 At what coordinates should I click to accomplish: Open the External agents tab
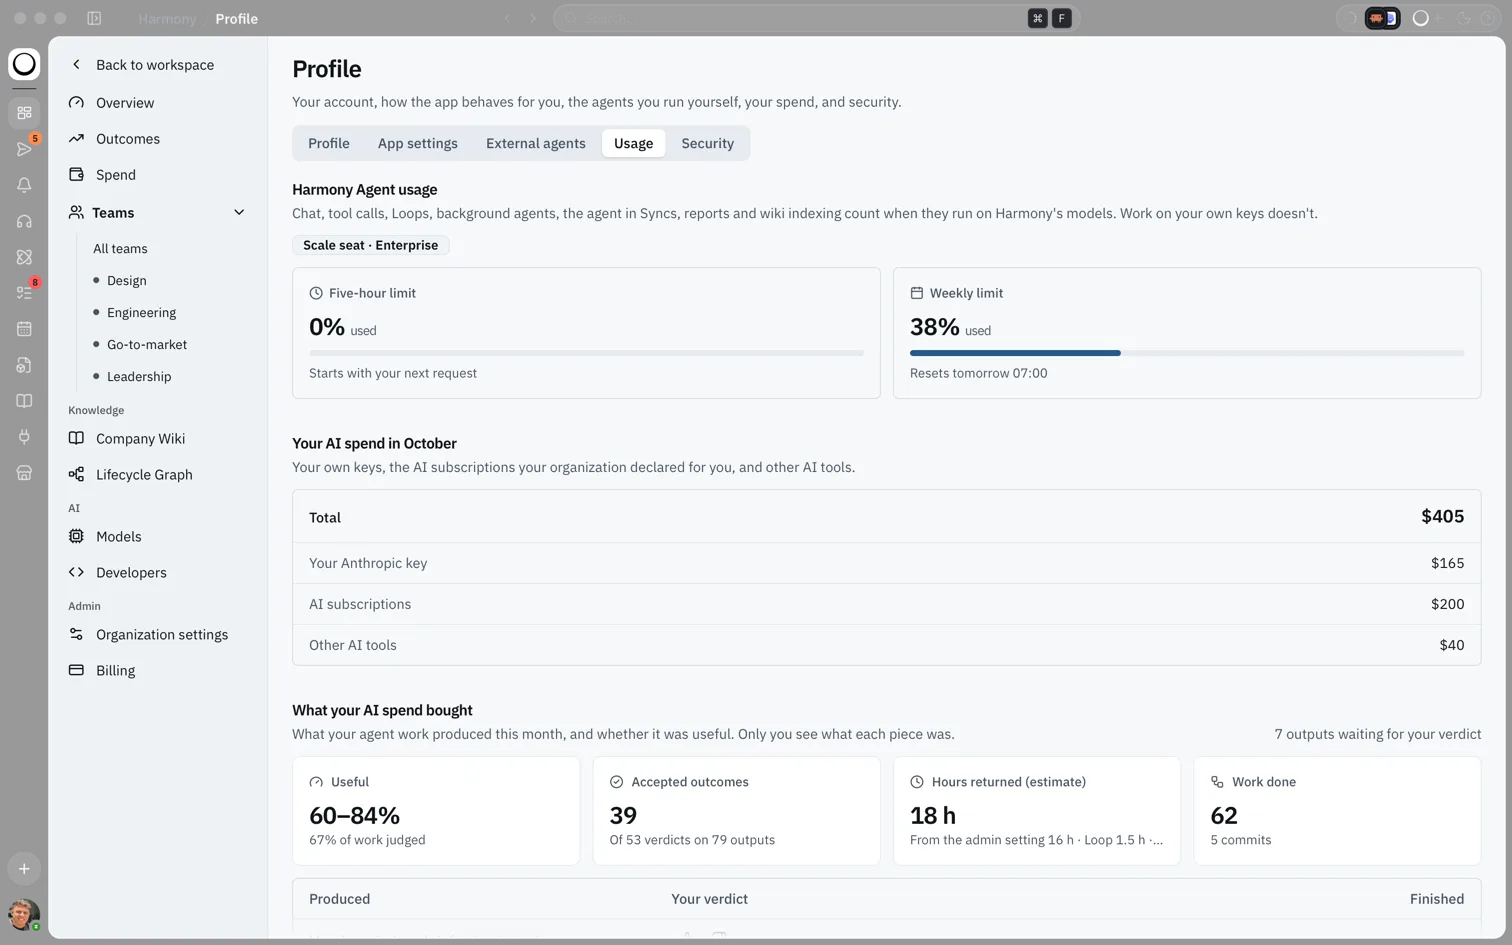click(536, 143)
